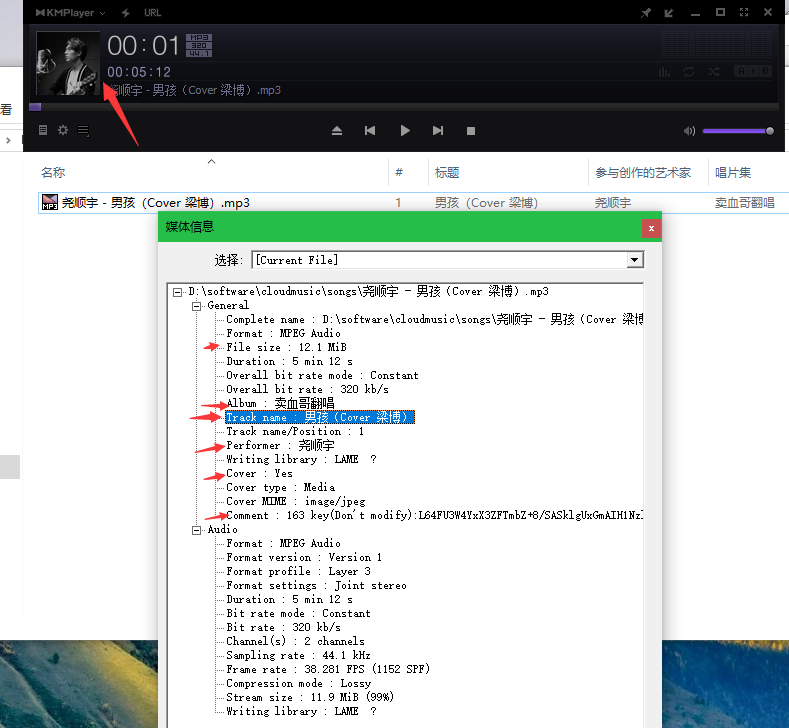Select Cover type : Media row
Screen dimensions: 789x728
(280, 488)
